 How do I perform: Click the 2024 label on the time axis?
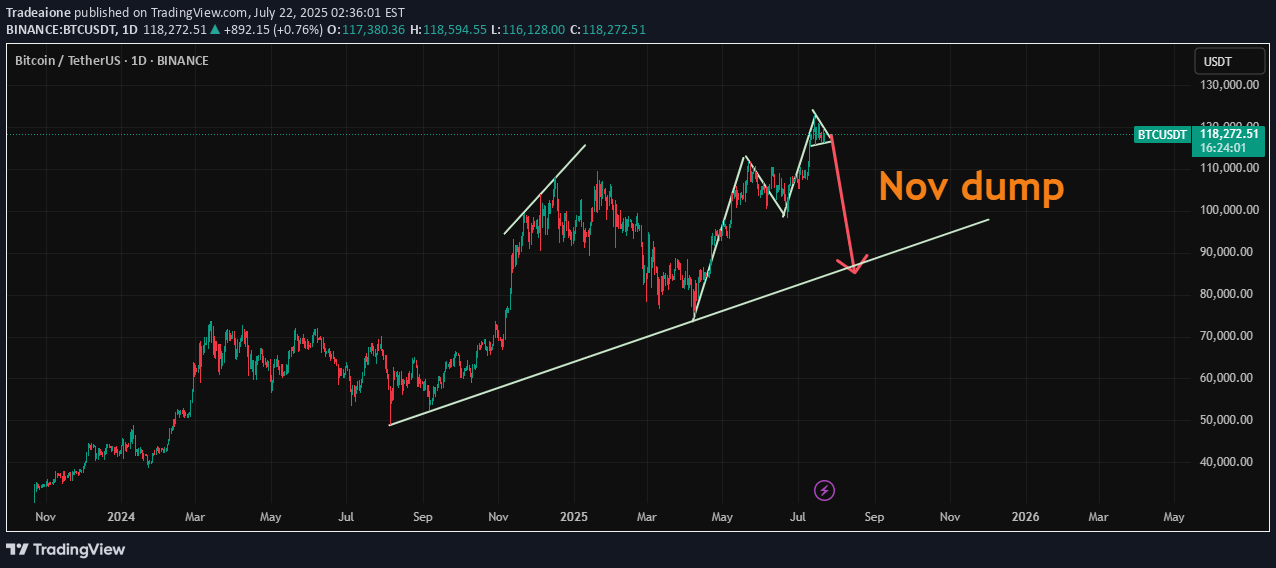tap(120, 517)
